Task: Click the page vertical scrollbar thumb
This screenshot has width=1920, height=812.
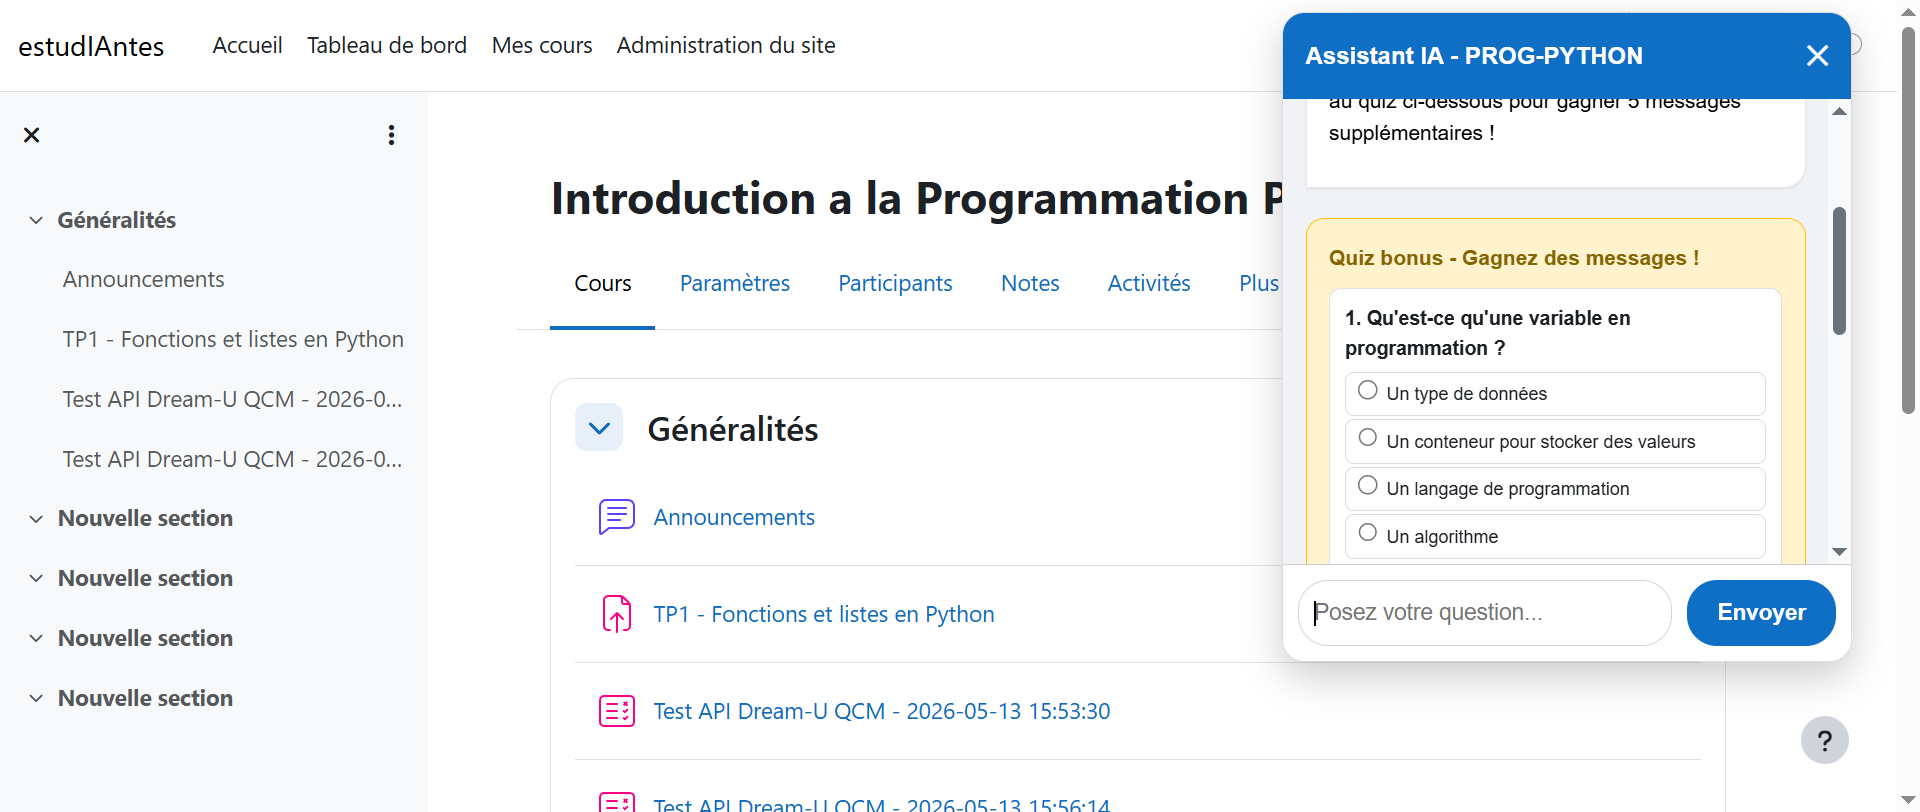Action: click(x=1908, y=220)
